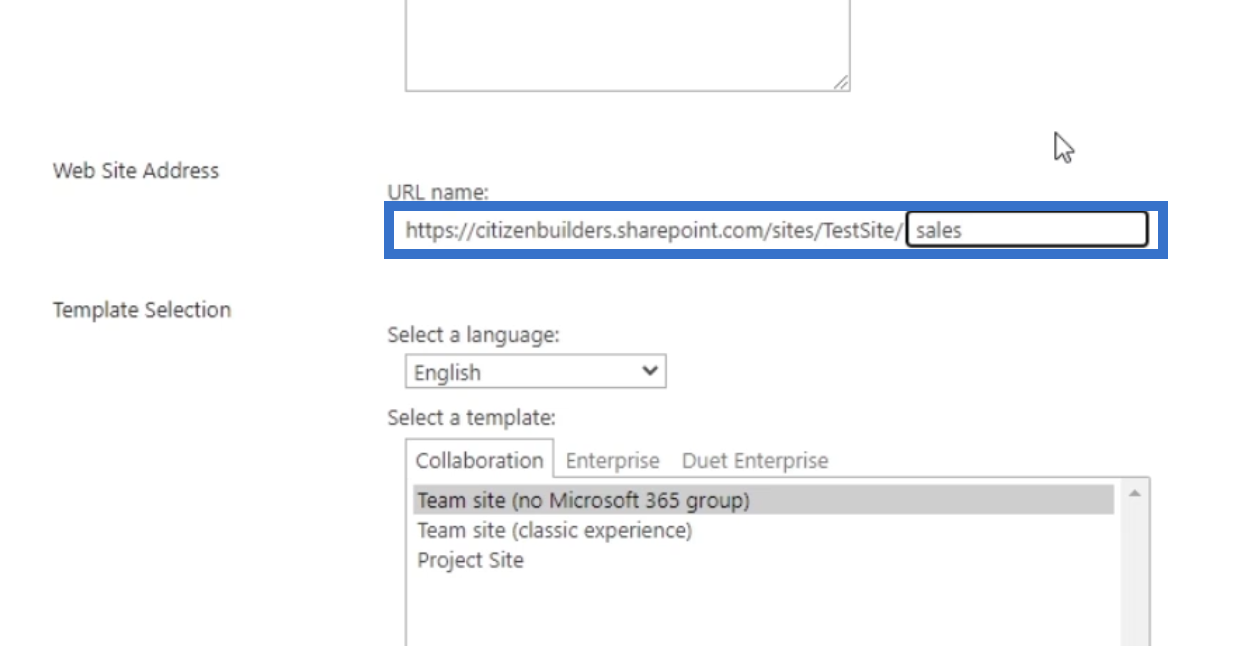Click the 'Select a template:' label

coord(471,417)
